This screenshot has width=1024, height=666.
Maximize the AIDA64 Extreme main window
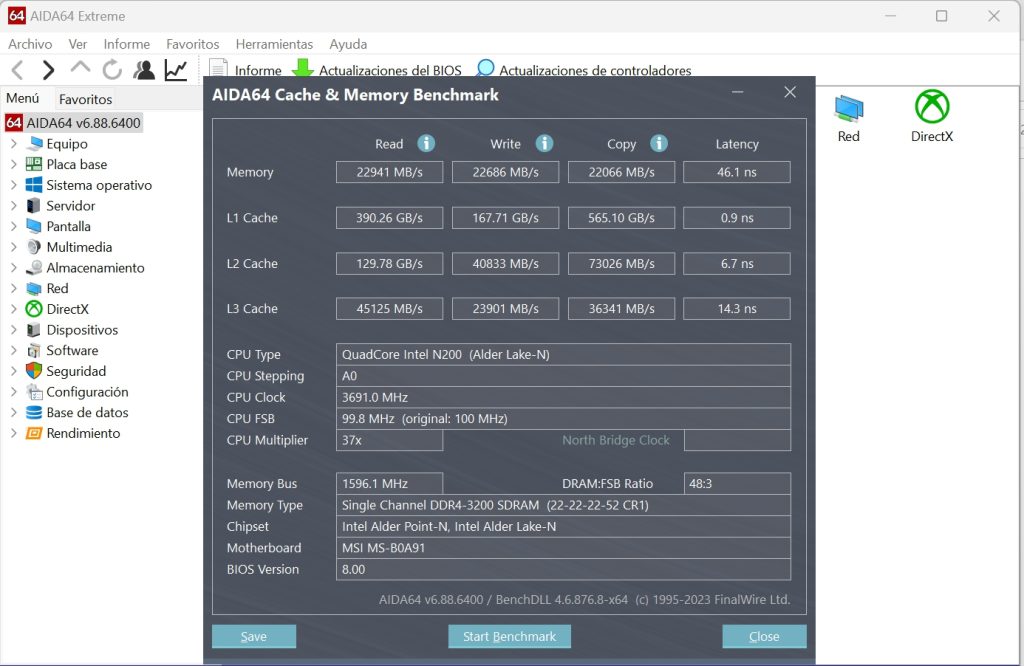[942, 16]
